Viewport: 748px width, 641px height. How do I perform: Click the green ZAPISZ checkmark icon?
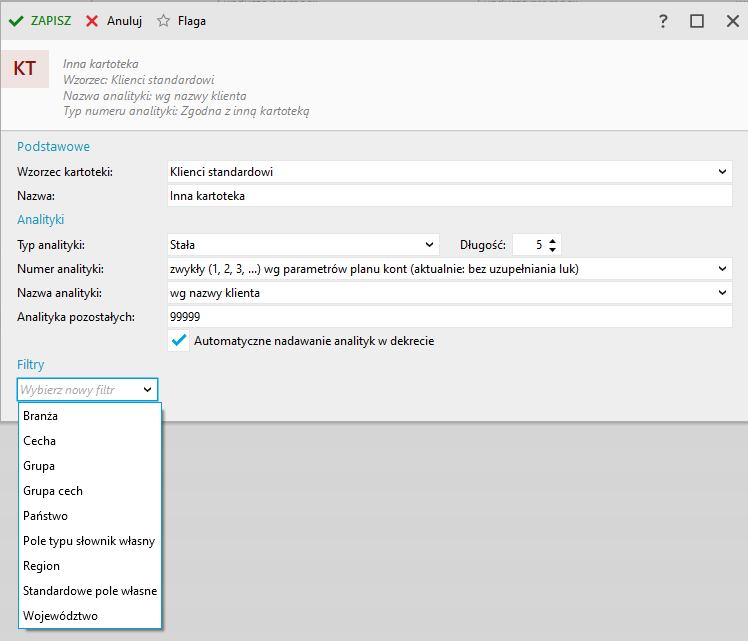[16, 21]
